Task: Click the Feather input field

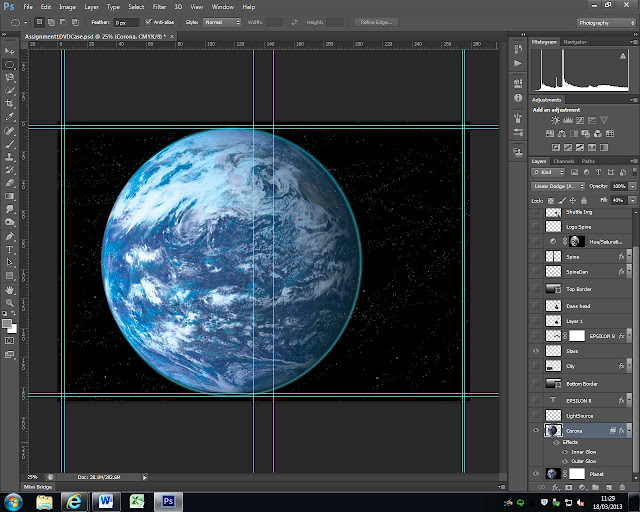Action: click(x=125, y=21)
